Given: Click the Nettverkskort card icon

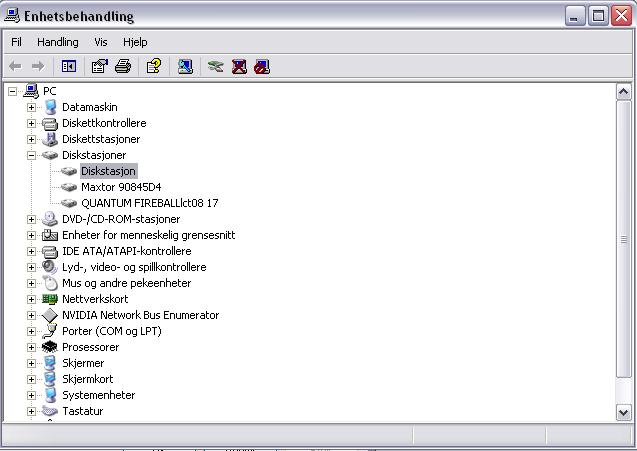Looking at the screenshot, I should pos(50,299).
